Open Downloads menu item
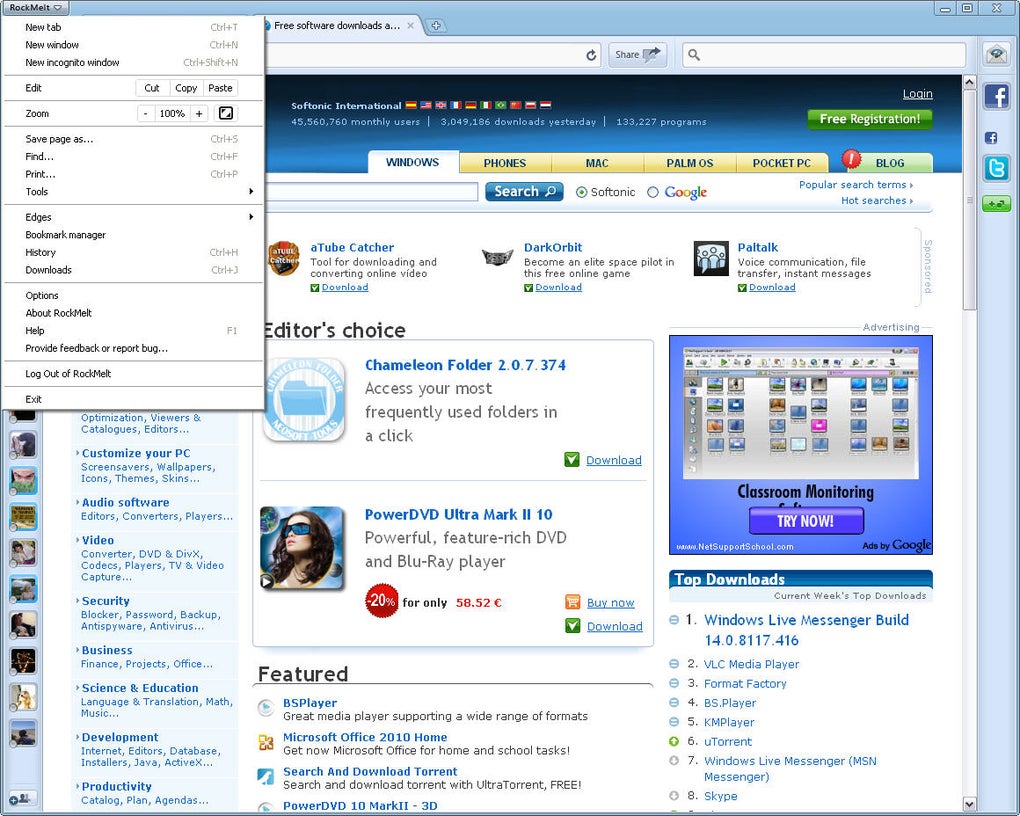The image size is (1020, 816). point(133,269)
